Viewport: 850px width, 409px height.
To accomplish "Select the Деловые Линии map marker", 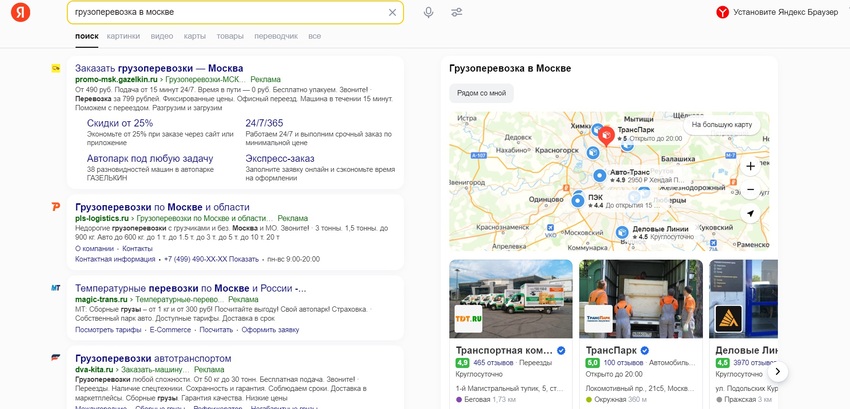I will [622, 232].
